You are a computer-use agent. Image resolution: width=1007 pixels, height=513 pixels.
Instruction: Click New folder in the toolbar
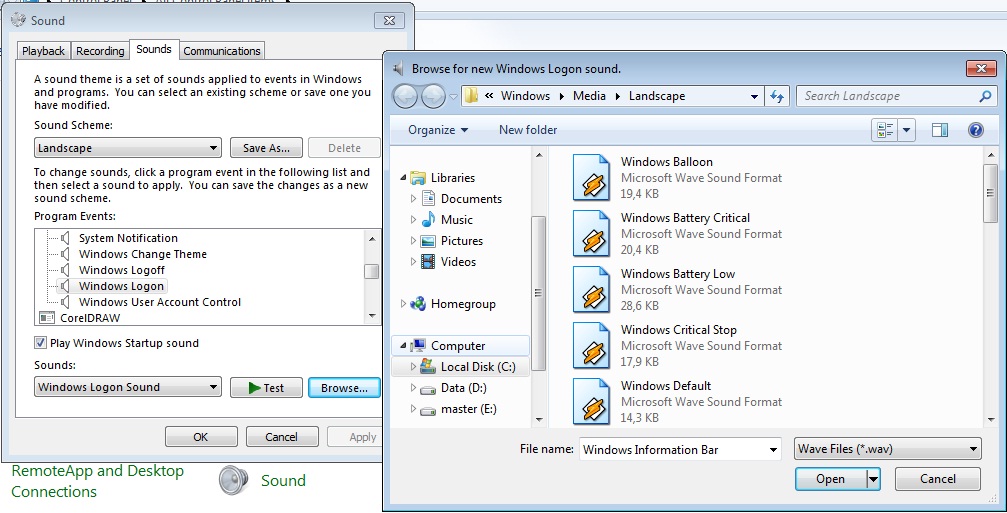pyautogui.click(x=528, y=130)
